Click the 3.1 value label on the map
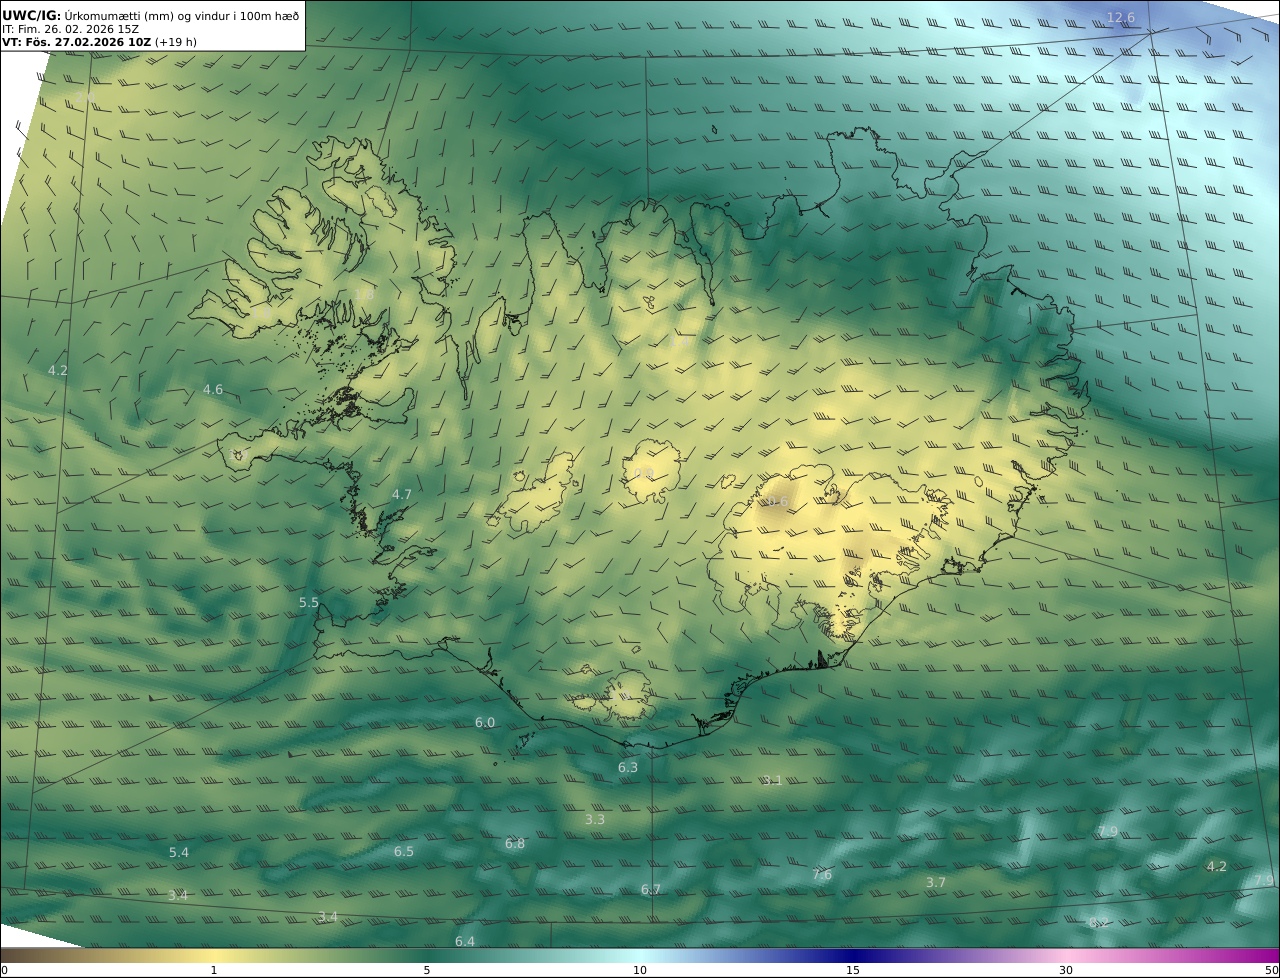The image size is (1280, 978). (x=772, y=780)
